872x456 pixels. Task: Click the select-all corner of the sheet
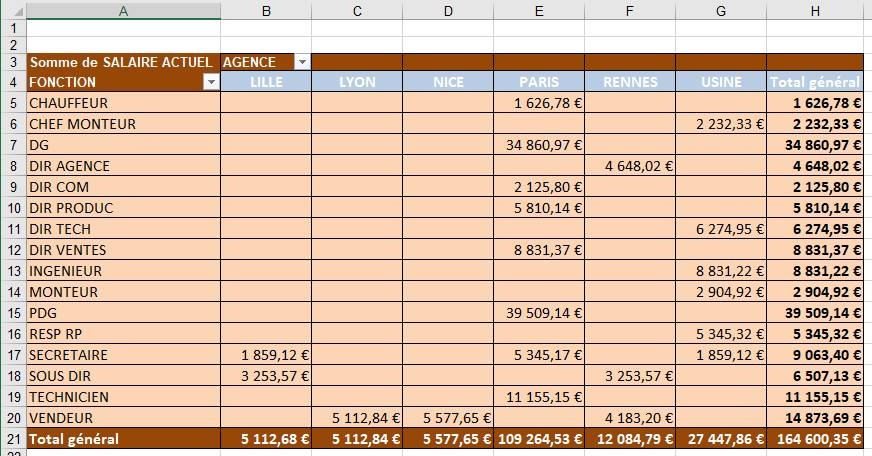[13, 11]
